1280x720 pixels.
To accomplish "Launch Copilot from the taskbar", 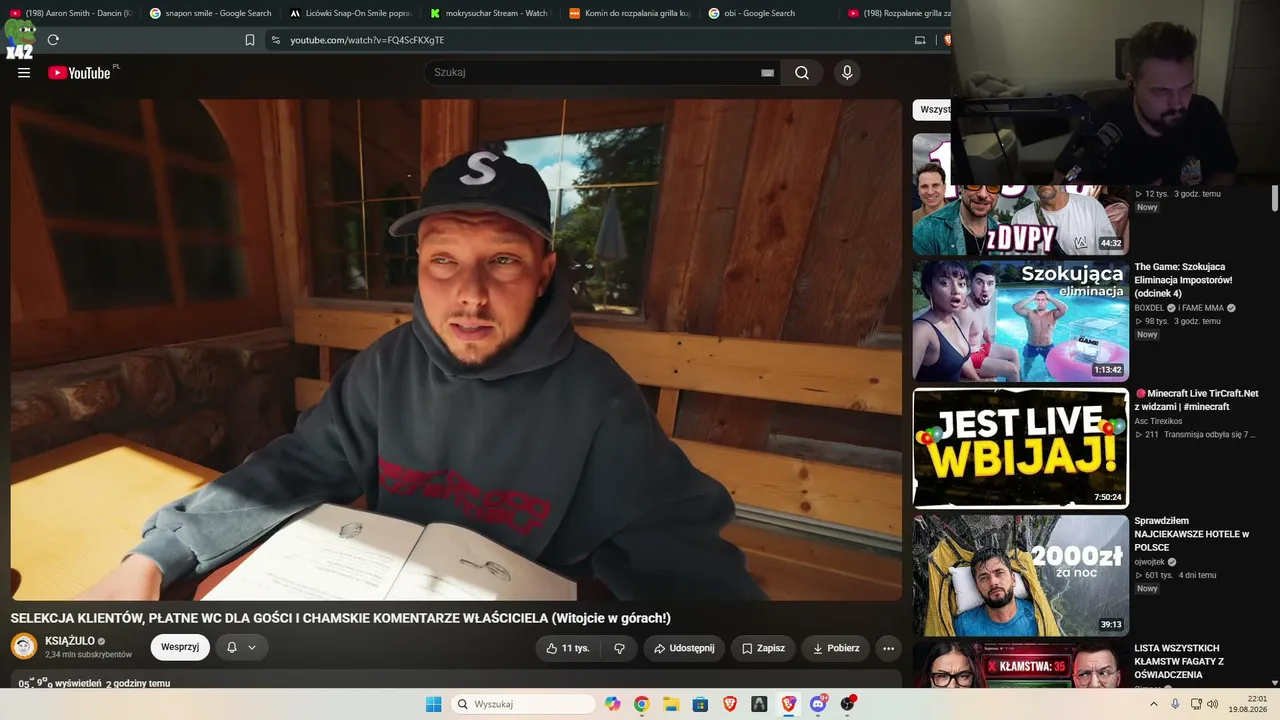I will tap(613, 704).
